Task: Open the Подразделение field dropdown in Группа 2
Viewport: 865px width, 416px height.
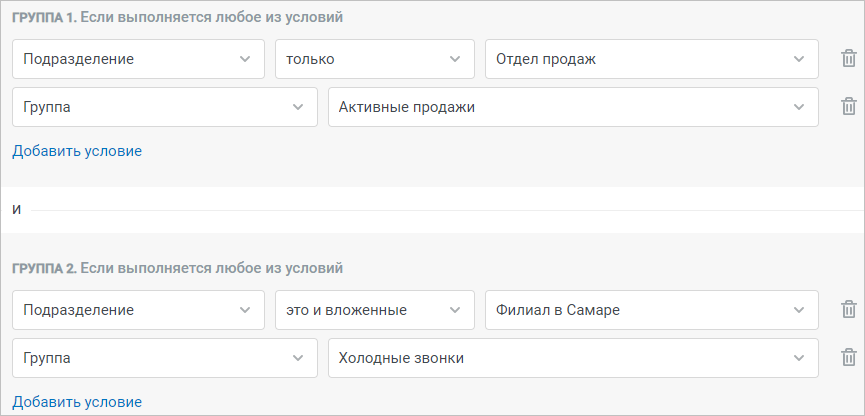Action: 138,310
